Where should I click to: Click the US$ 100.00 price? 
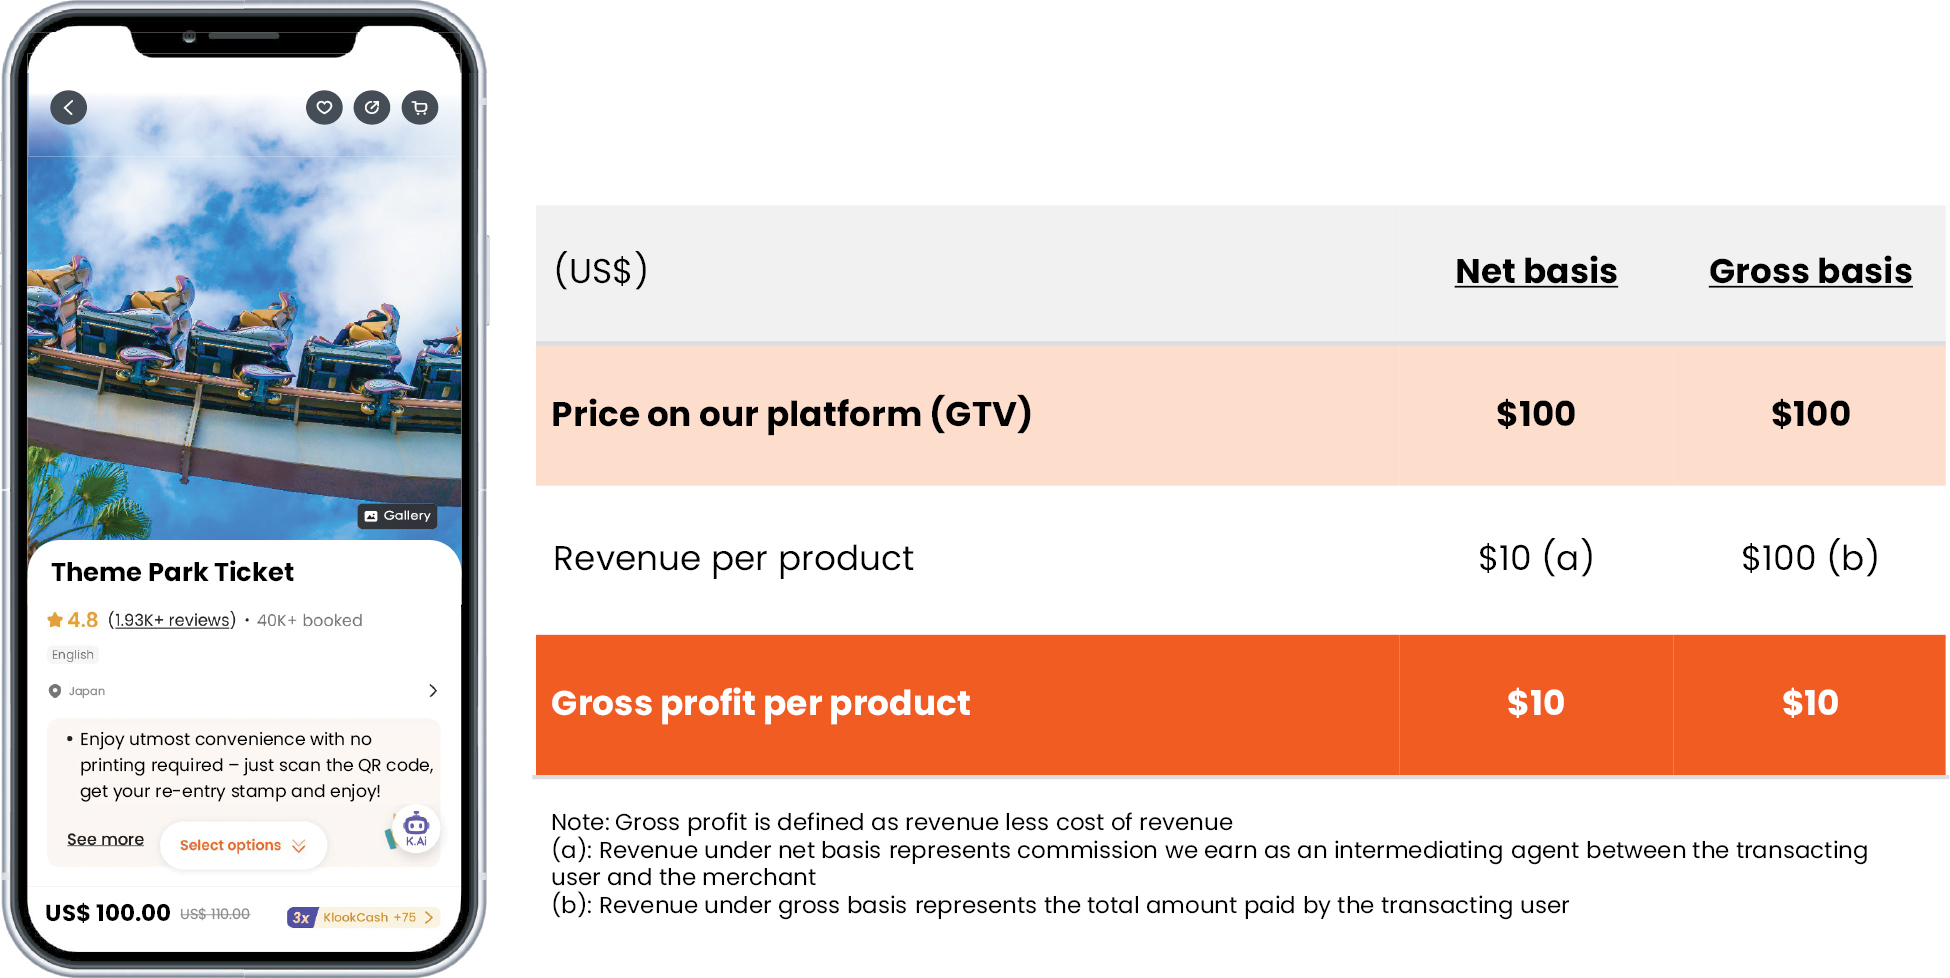point(108,913)
